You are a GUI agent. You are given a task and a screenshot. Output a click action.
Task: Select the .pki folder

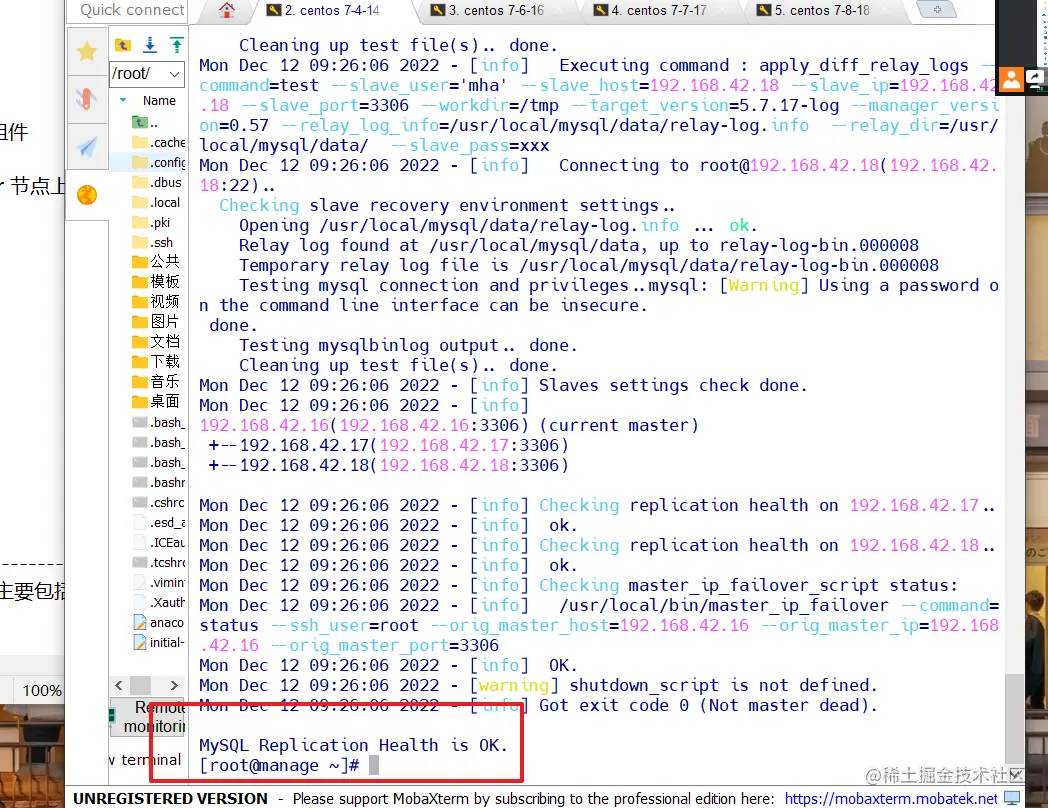coord(152,223)
